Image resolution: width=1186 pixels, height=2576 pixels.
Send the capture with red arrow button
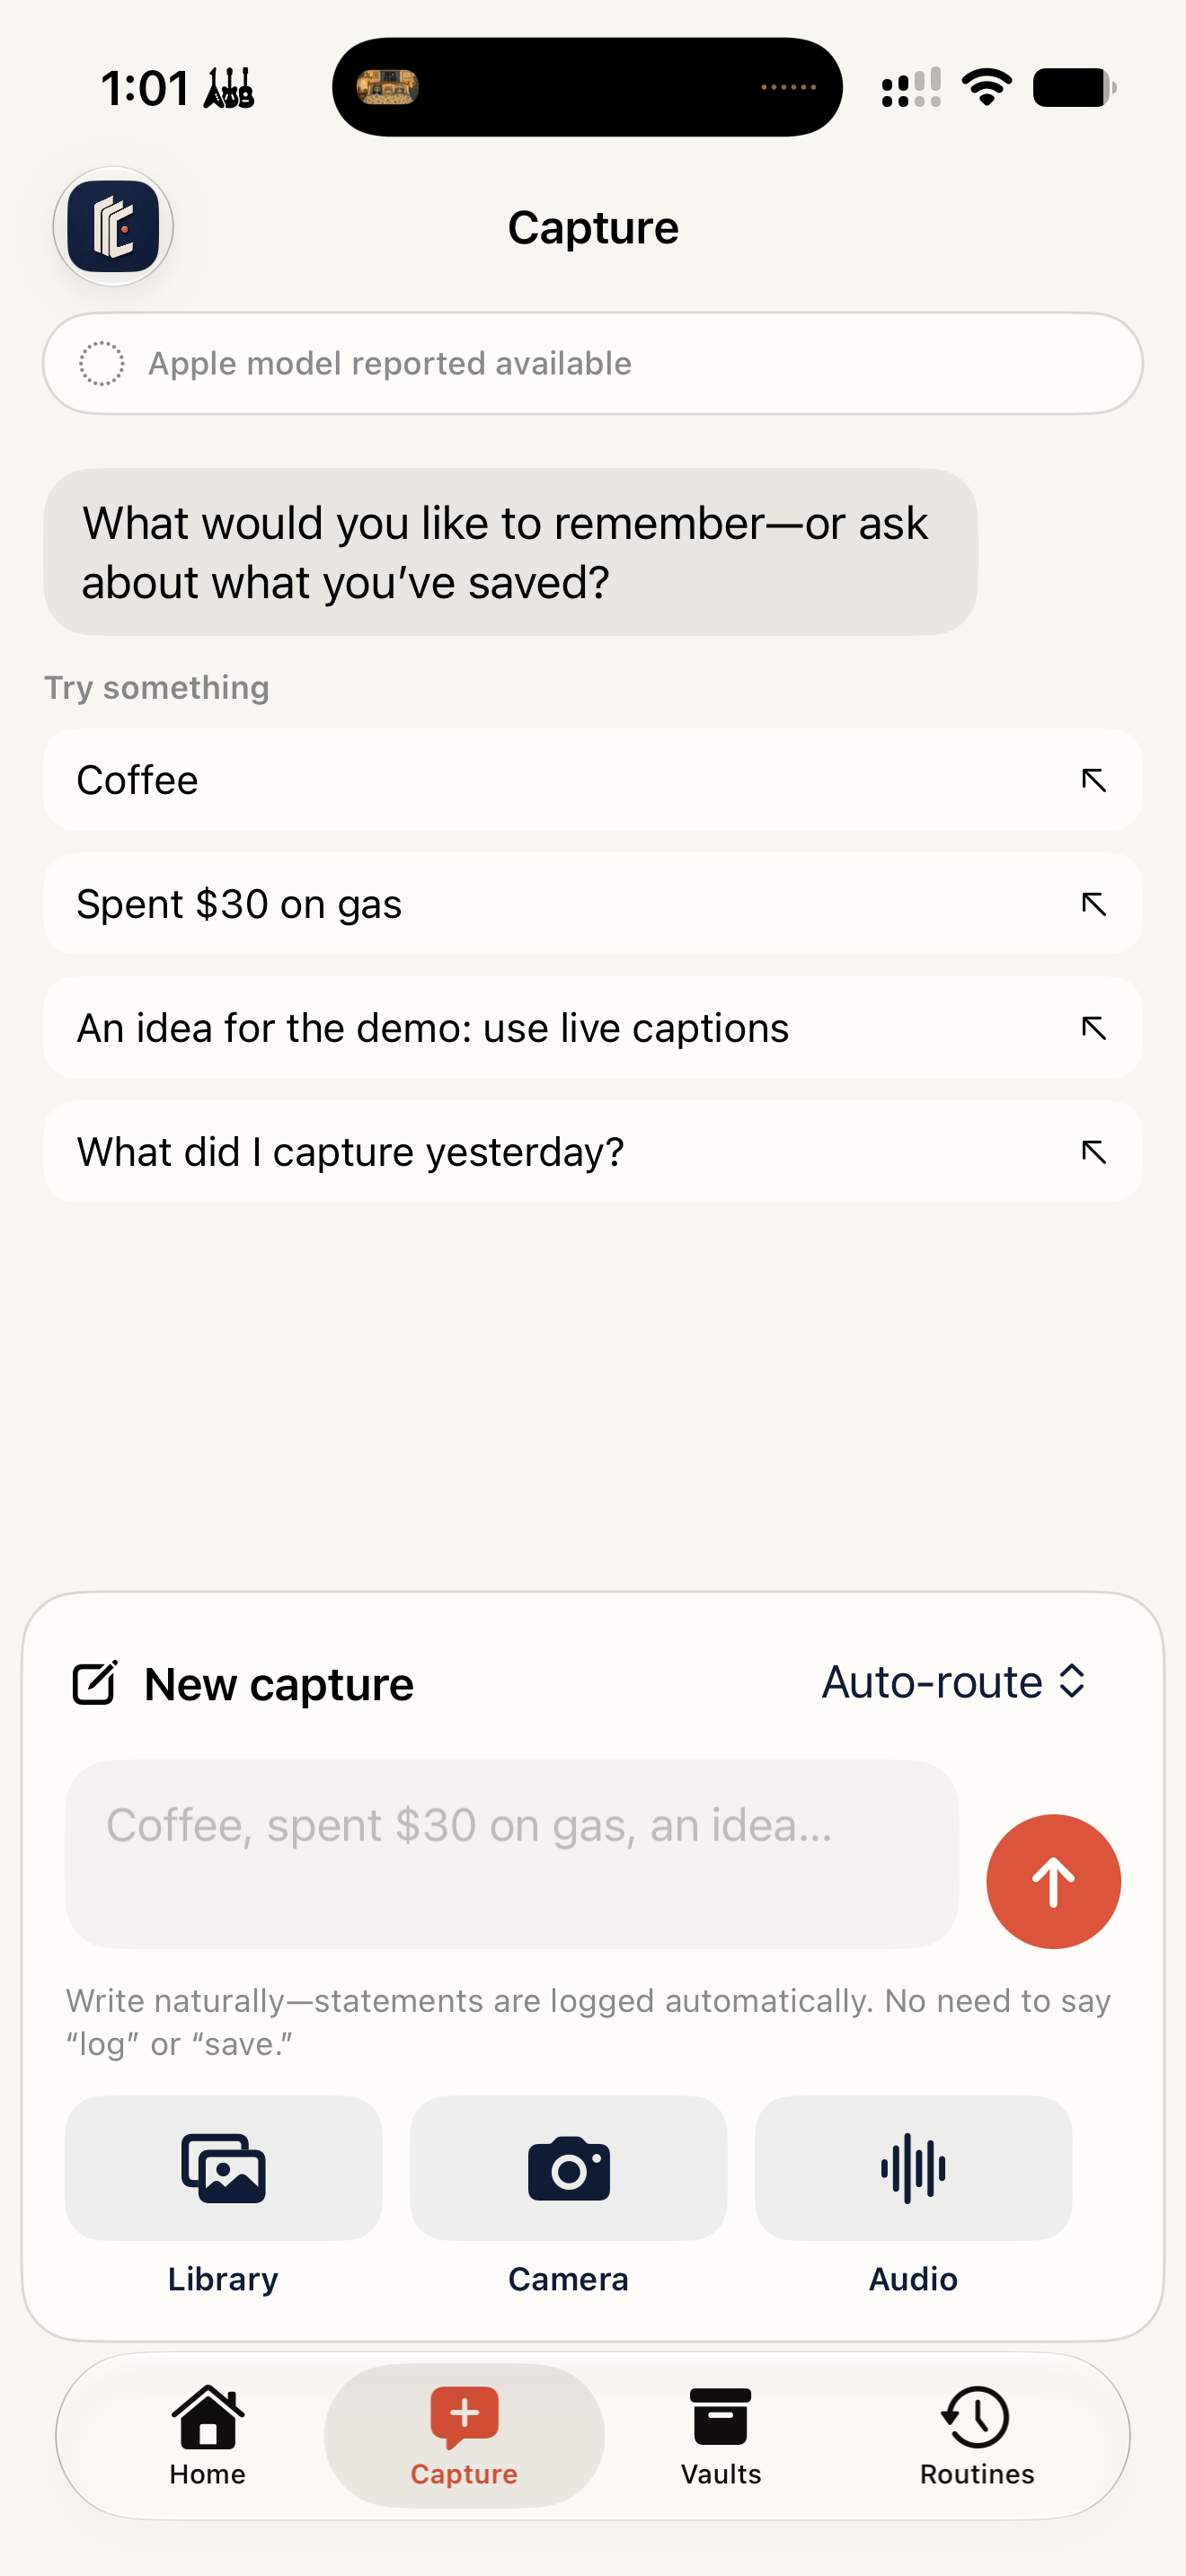point(1053,1881)
